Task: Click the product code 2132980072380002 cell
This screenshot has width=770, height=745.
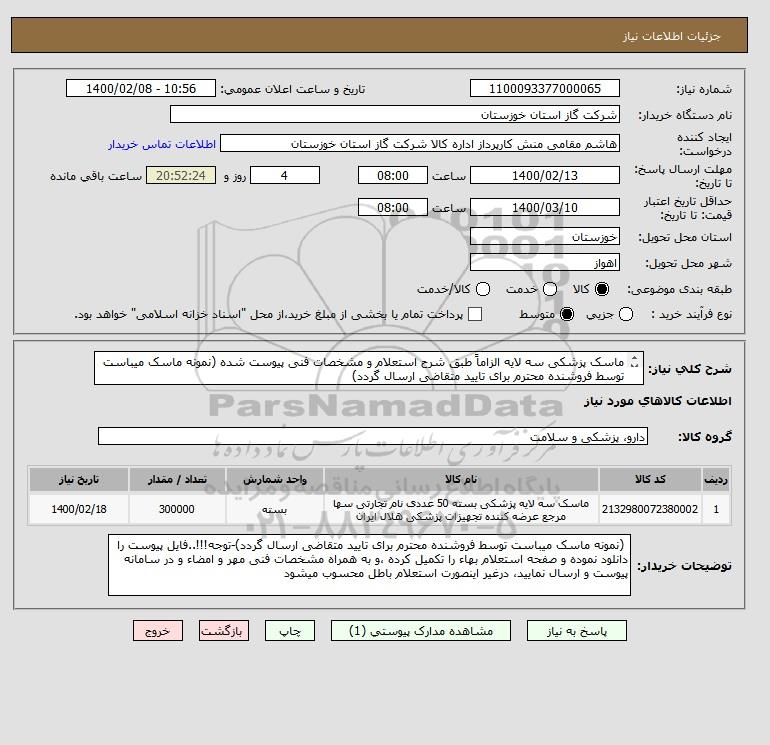Action: pyautogui.click(x=650, y=509)
